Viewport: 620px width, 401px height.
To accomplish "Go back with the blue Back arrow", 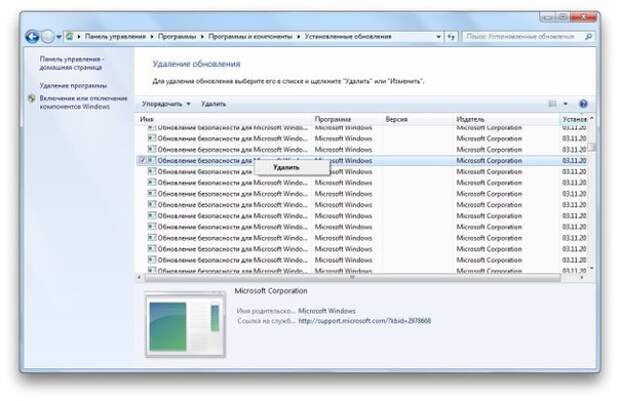I will point(32,37).
